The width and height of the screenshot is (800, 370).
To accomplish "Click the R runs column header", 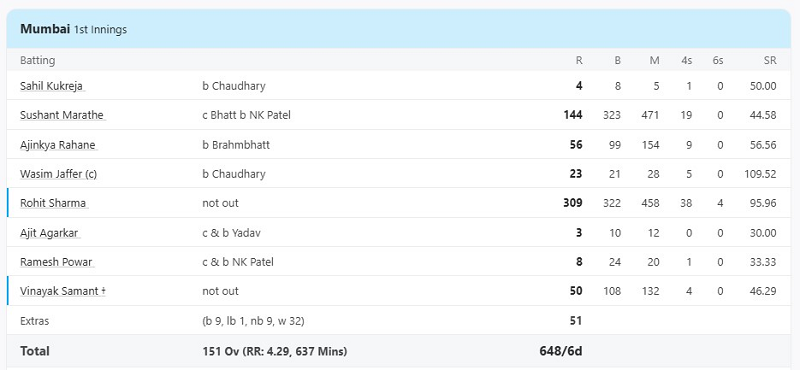I will tap(579, 60).
